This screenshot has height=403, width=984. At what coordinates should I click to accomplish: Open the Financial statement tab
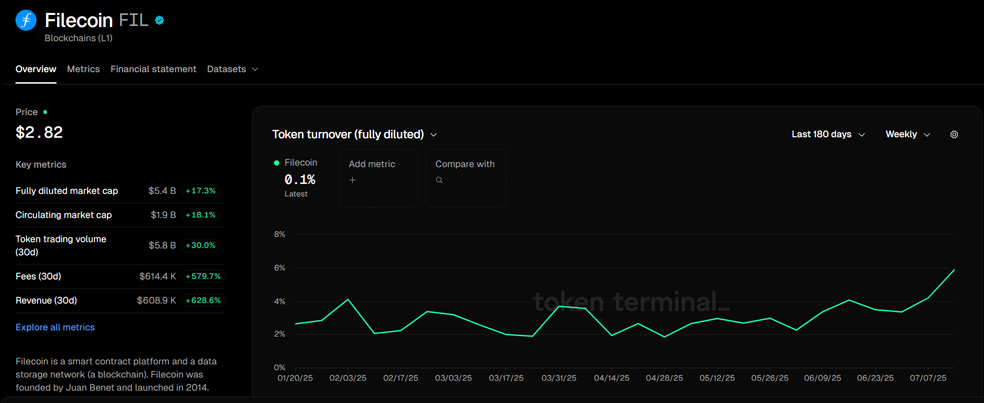153,69
